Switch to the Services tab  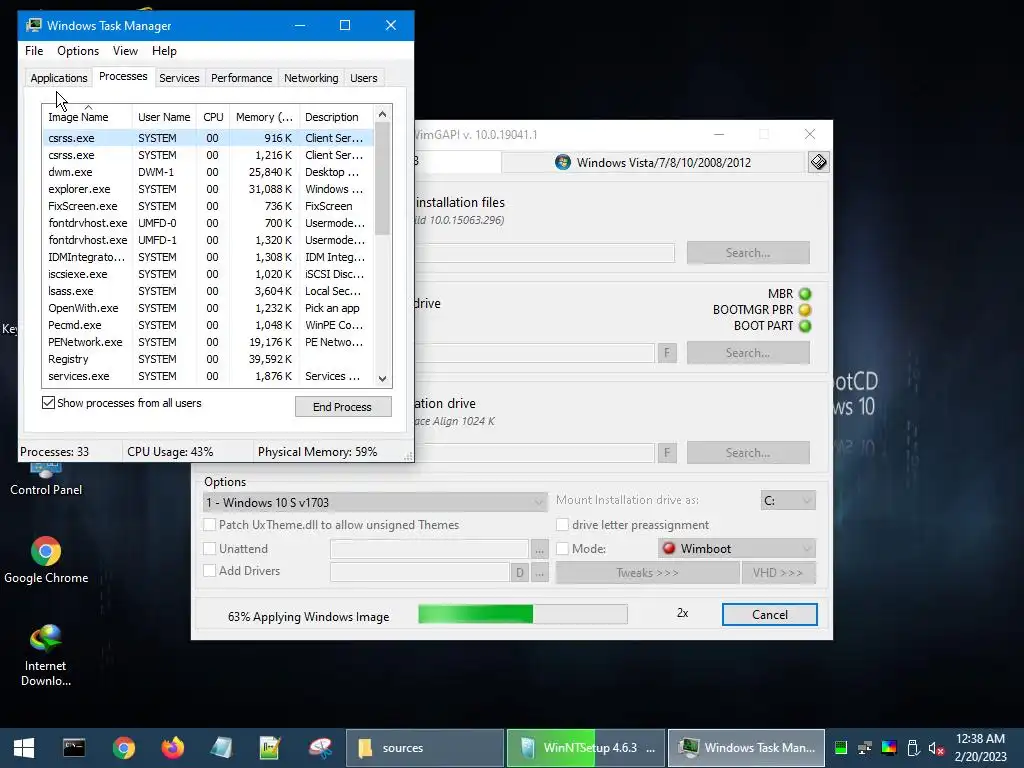point(179,78)
